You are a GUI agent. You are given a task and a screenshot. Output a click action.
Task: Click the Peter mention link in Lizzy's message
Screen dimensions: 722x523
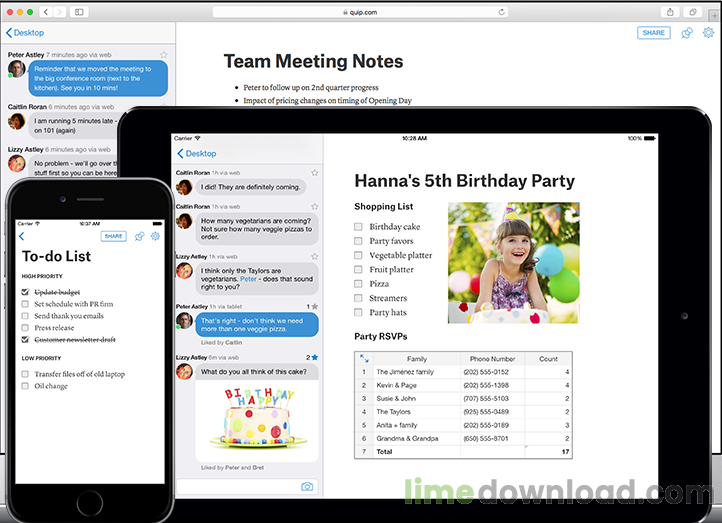pos(248,279)
